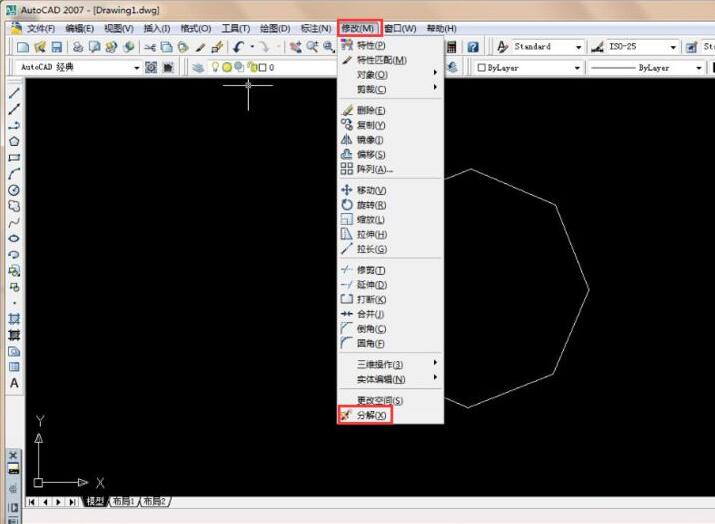
Task: Switch to the 模型 tab
Action: pyautogui.click(x=95, y=501)
